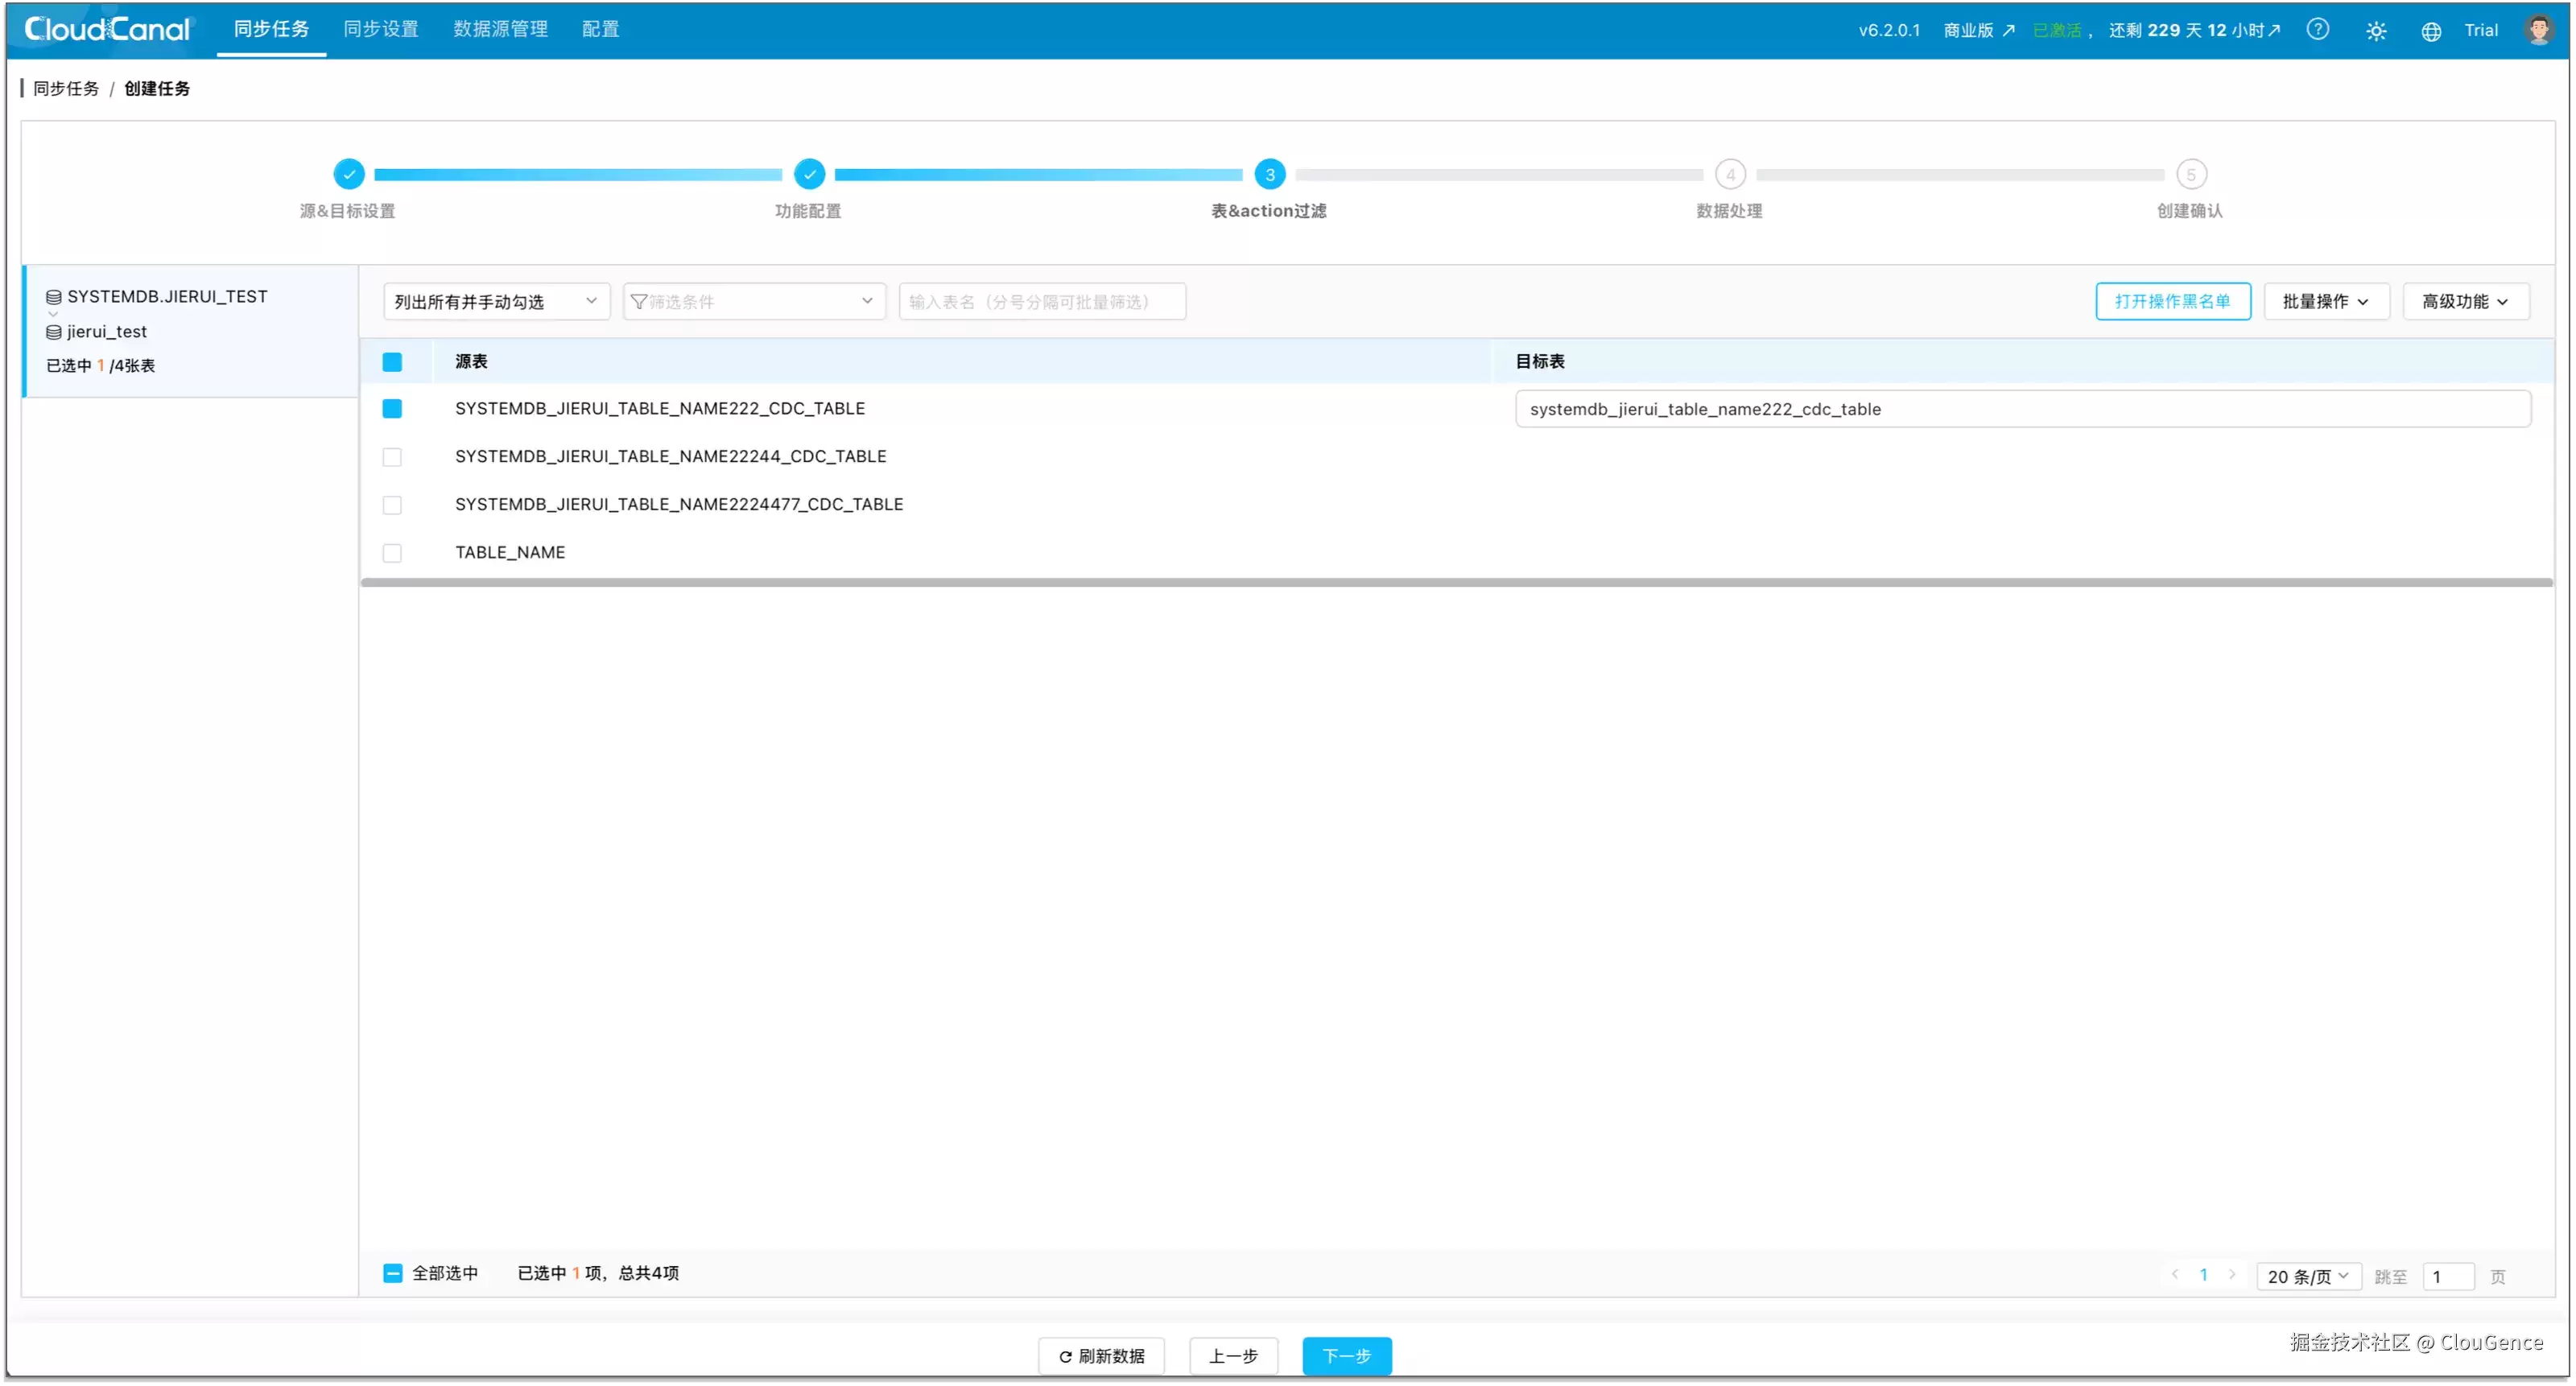Click the SYSTEMDB.JIERUI_TEST database icon
2576x1386 pixels.
click(x=54, y=297)
